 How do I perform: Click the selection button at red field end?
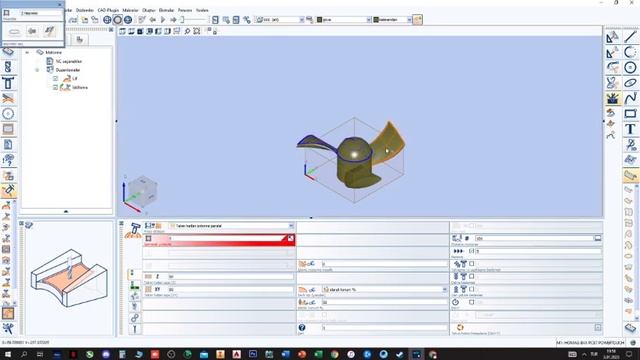(x=290, y=238)
